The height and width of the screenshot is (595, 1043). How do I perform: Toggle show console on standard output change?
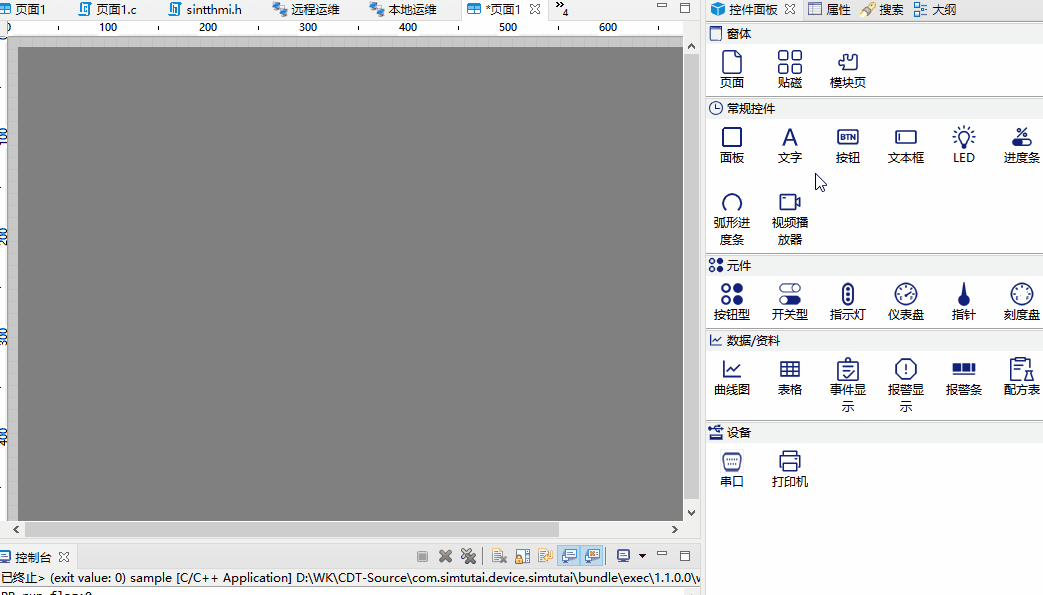tap(569, 556)
